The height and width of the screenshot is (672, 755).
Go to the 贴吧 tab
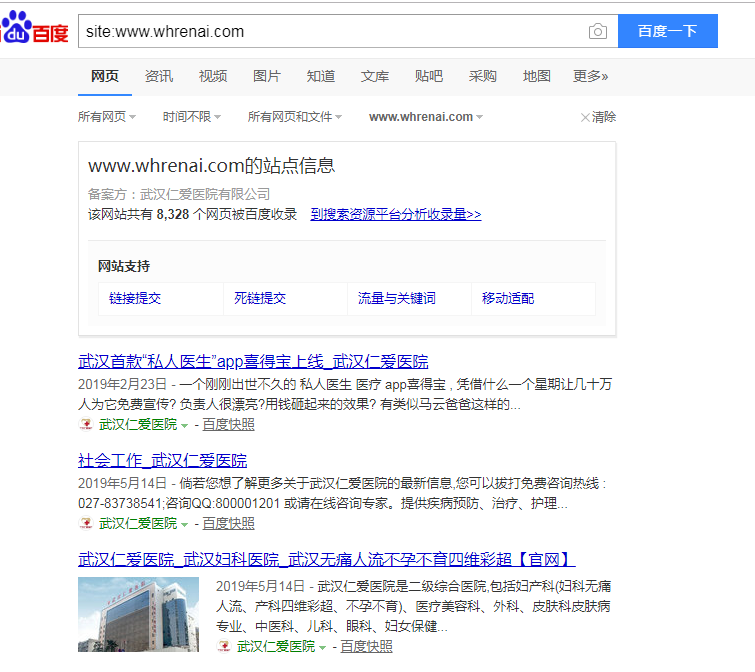tap(429, 77)
